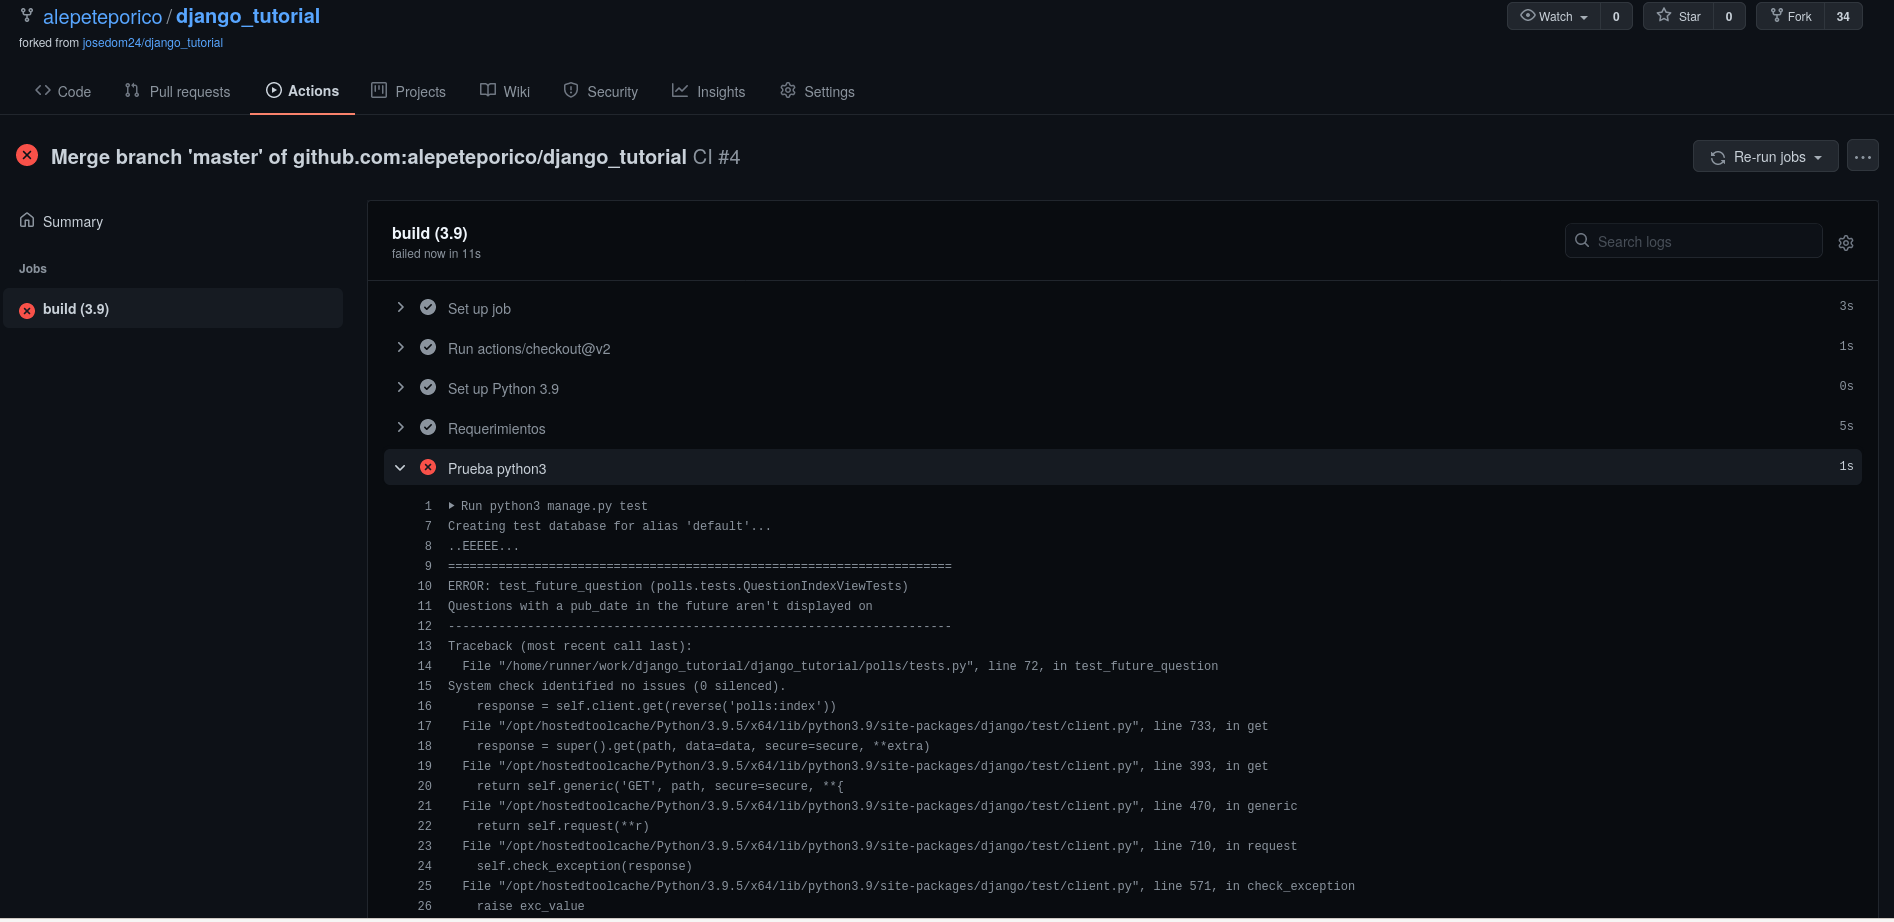The width and height of the screenshot is (1894, 922).
Task: Open the Projects tab
Action: (408, 91)
